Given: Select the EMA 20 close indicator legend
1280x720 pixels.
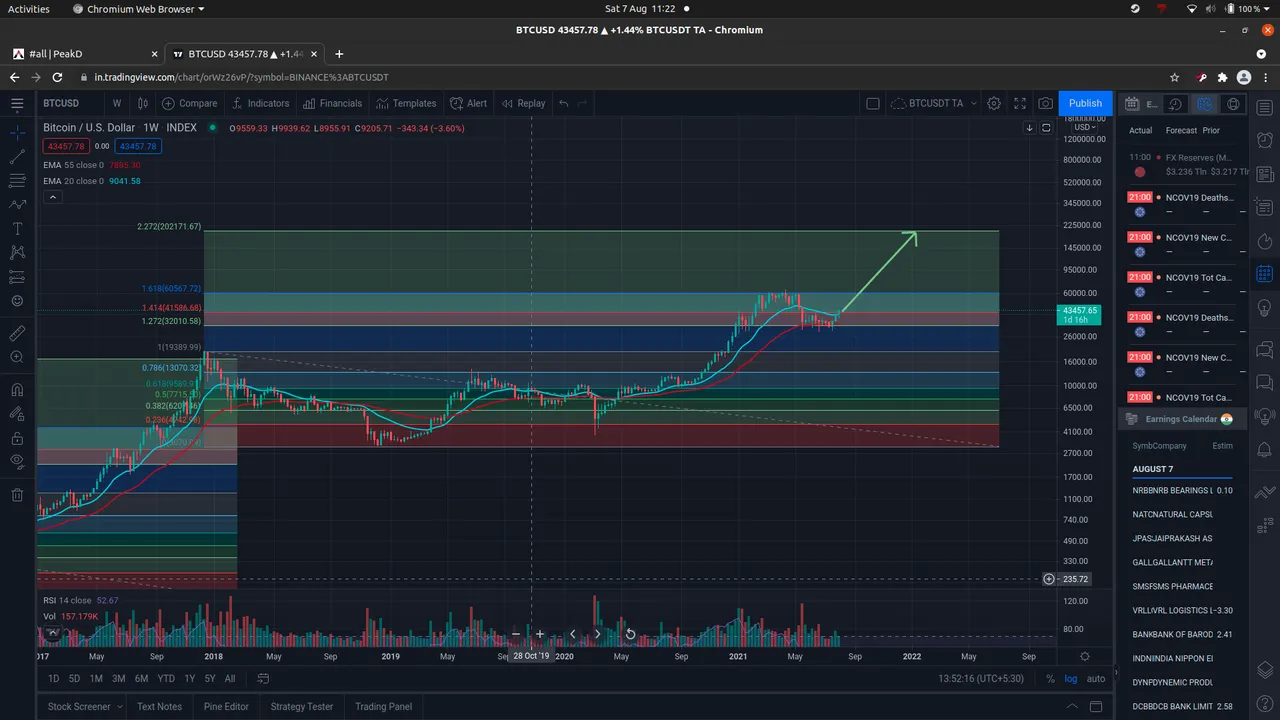Looking at the screenshot, I should (92, 181).
